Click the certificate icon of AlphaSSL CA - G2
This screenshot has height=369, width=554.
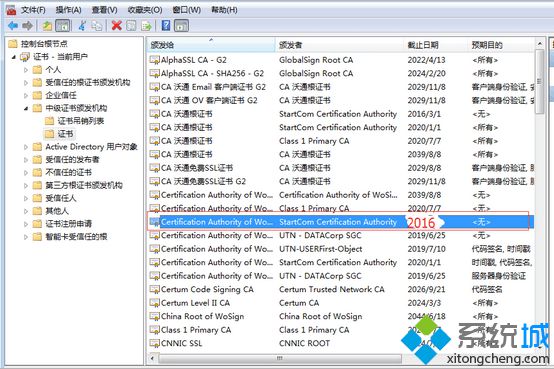pos(154,60)
